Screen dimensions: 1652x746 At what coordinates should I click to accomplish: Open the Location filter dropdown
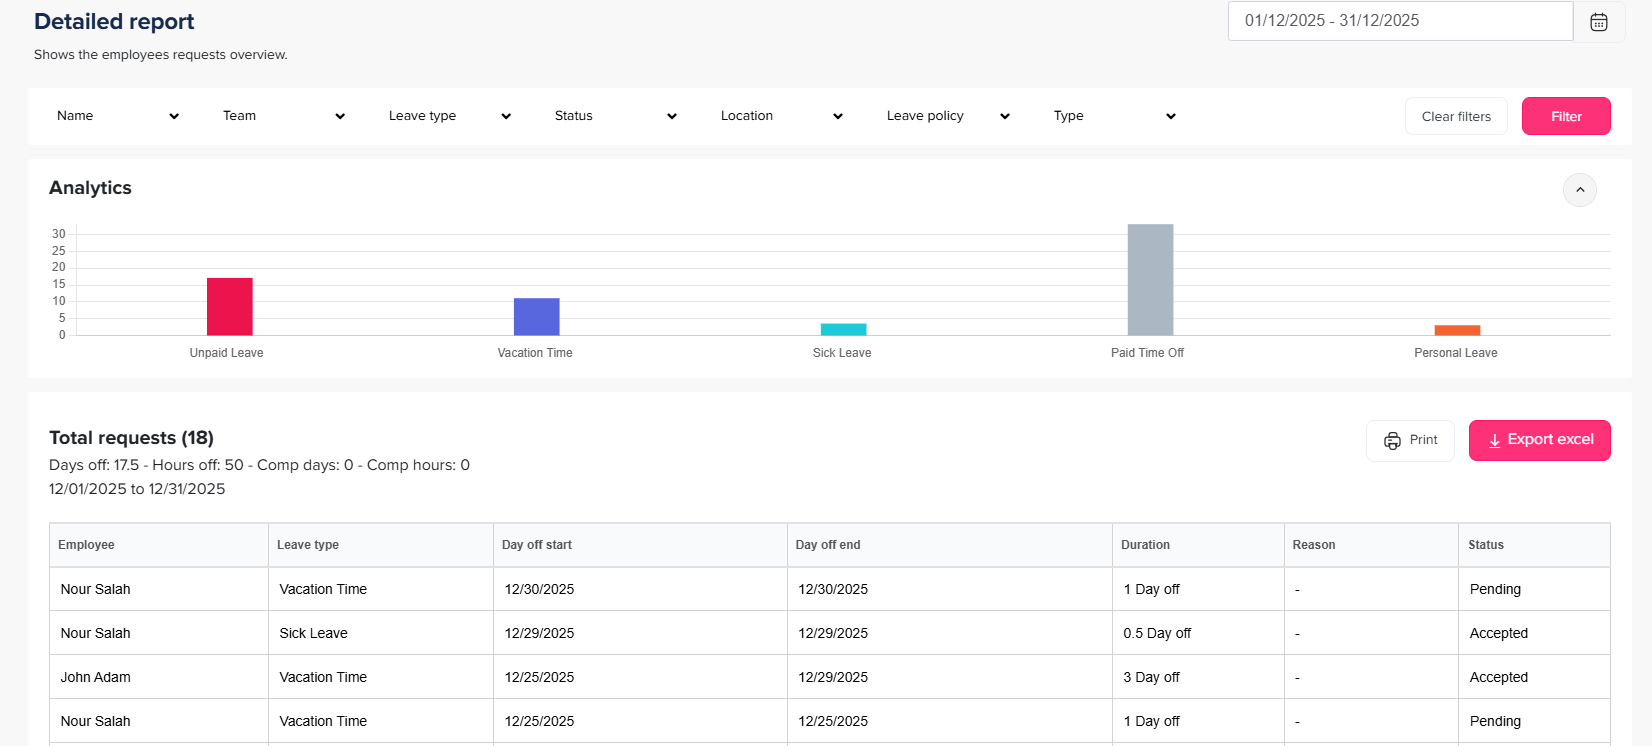coord(781,116)
